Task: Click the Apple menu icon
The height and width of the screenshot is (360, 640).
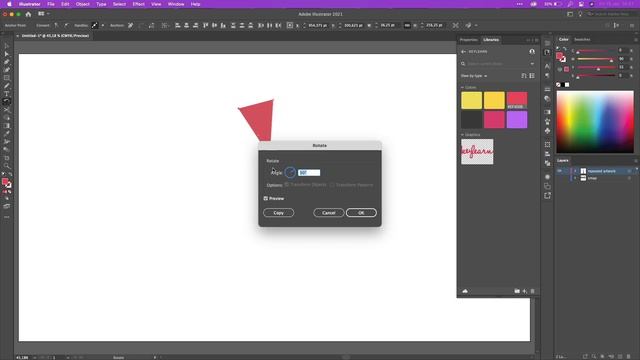Action: point(9,4)
